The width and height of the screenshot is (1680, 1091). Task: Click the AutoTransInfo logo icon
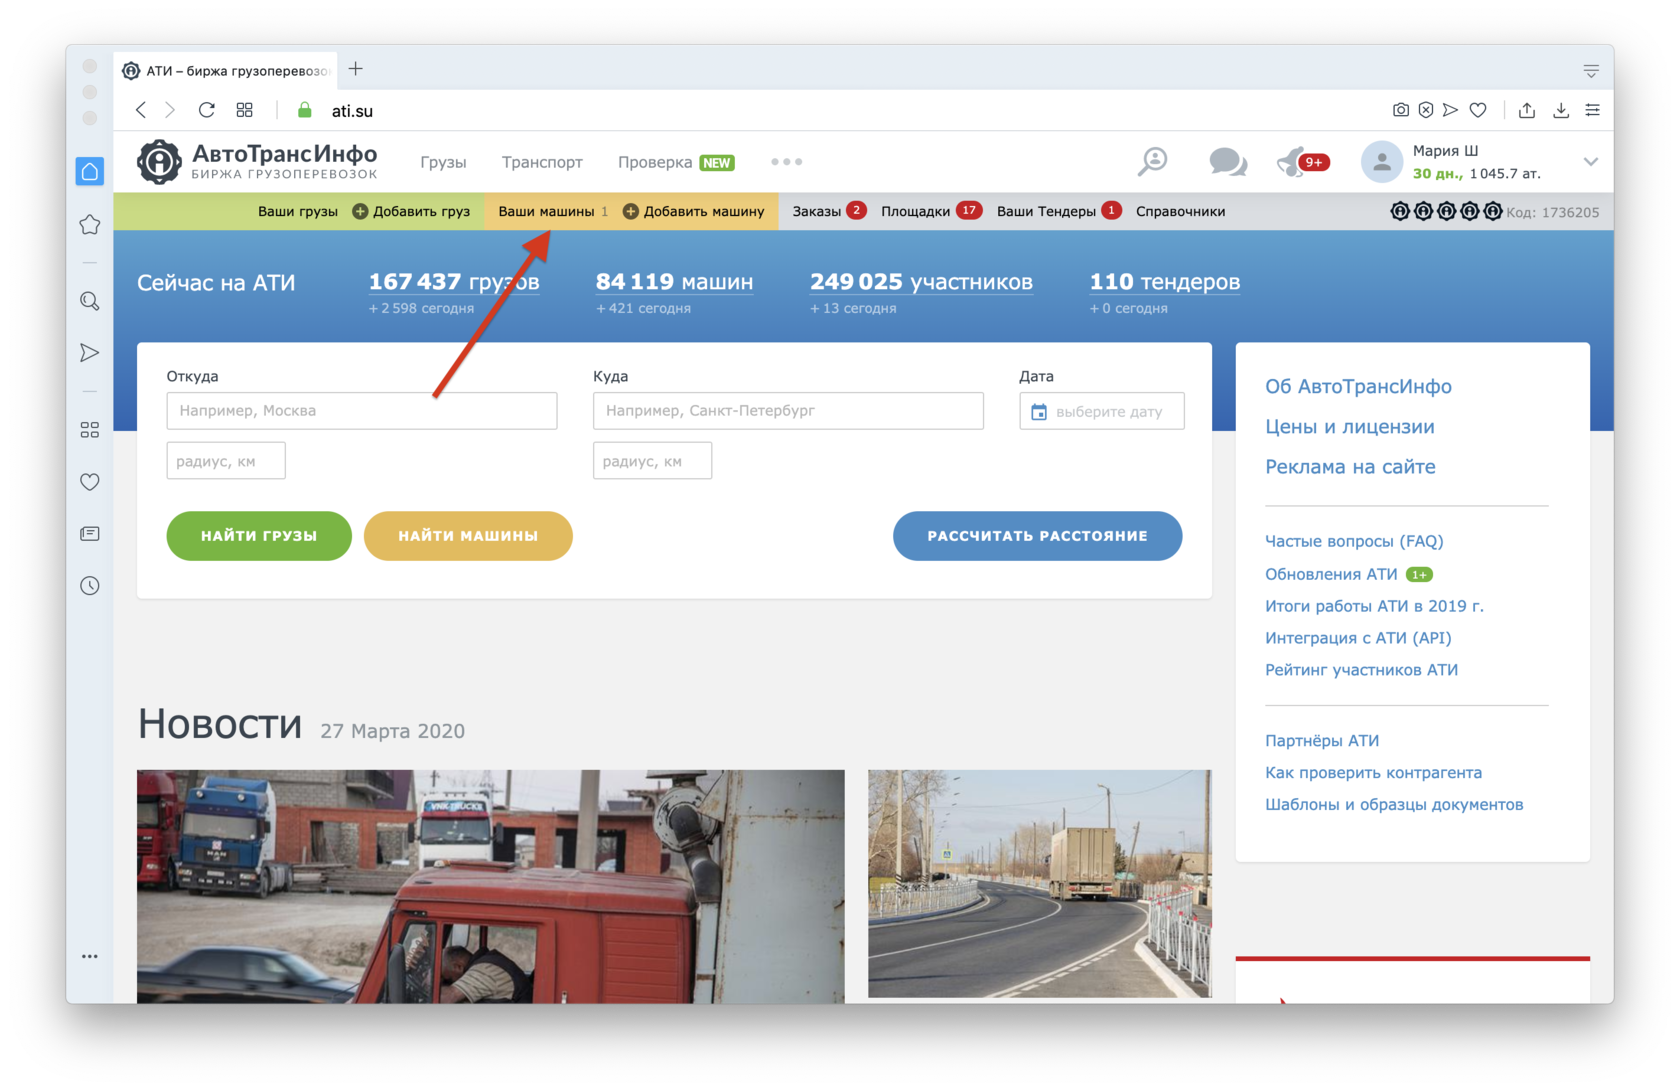159,162
